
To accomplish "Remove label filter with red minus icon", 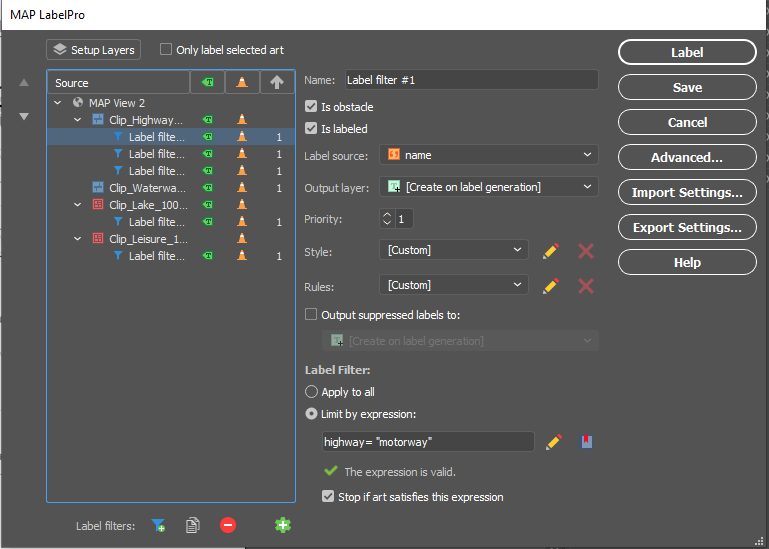I will tap(228, 525).
